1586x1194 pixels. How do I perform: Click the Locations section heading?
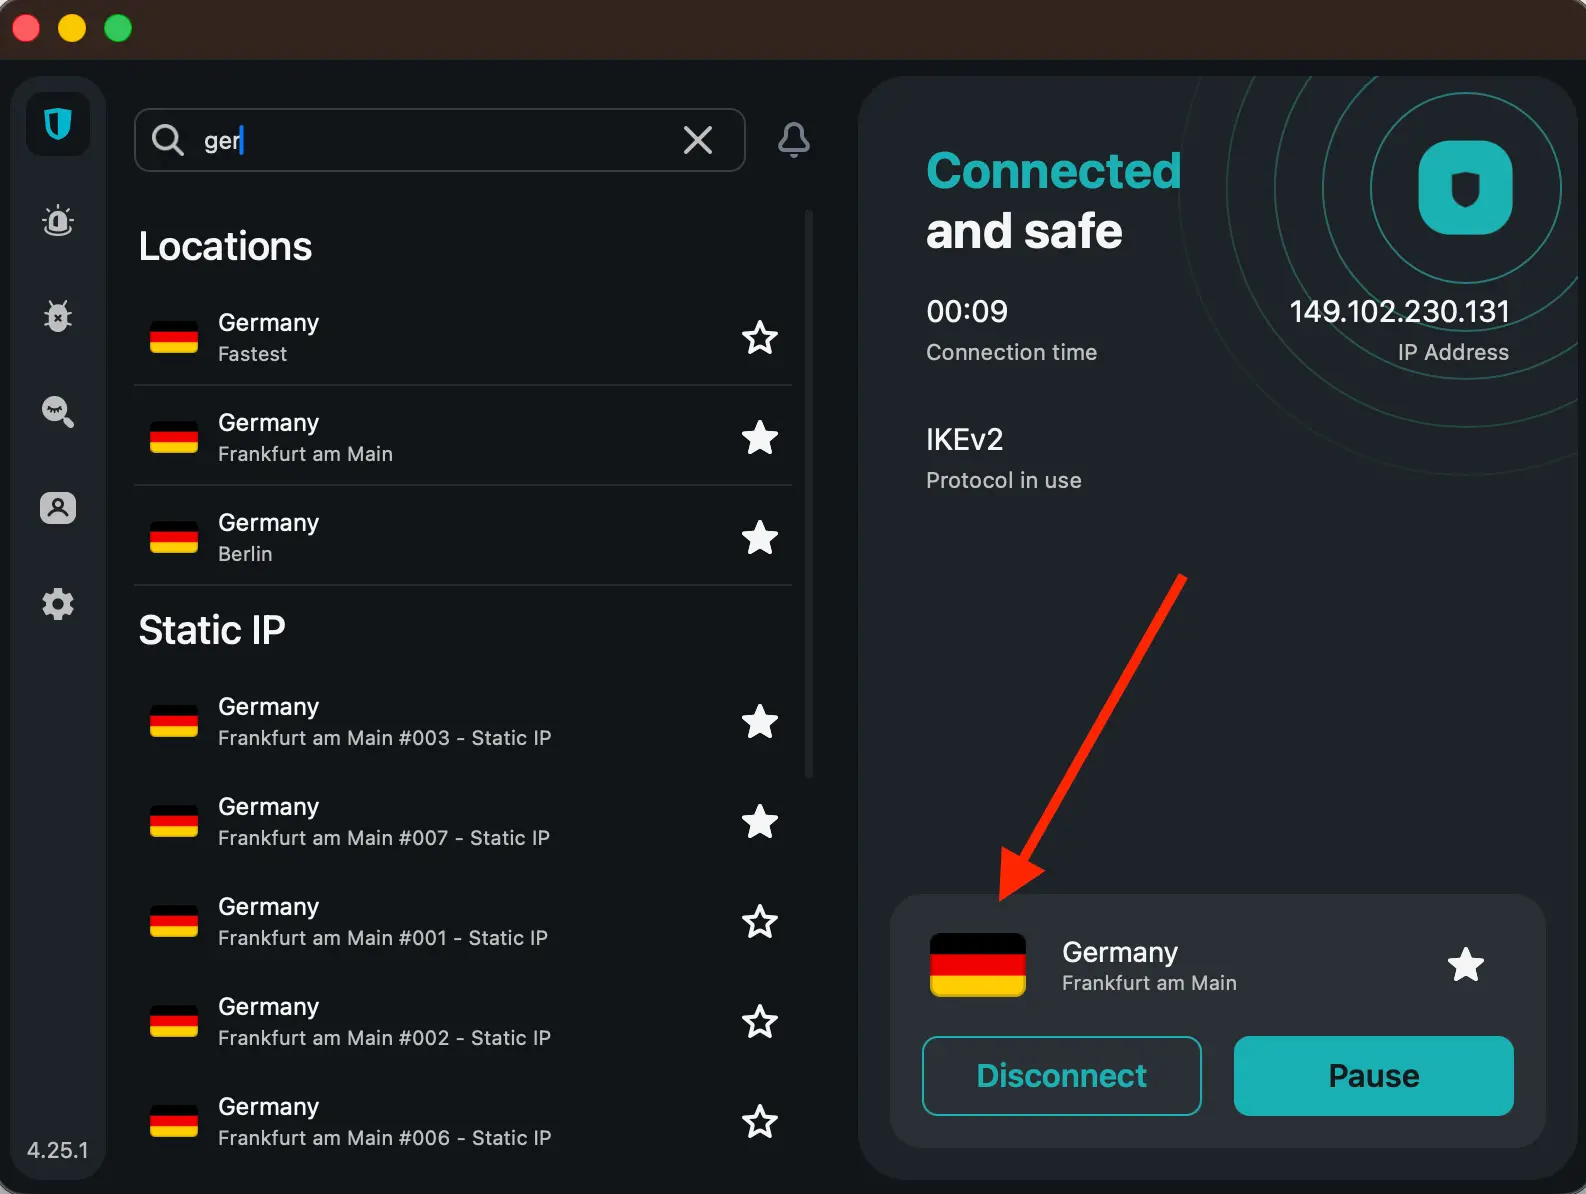[225, 246]
